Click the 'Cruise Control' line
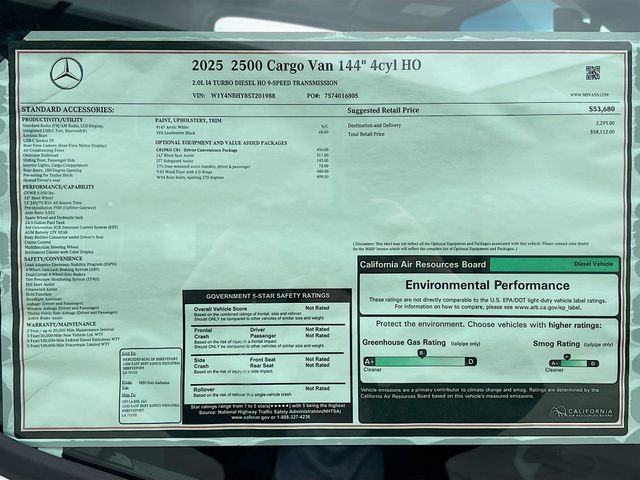Viewport: 640px width, 480px height. coord(38,242)
